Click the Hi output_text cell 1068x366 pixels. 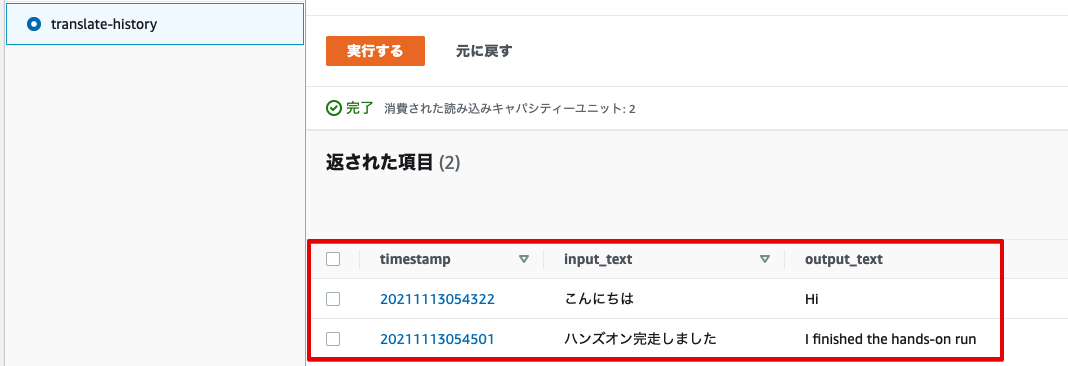click(x=811, y=299)
